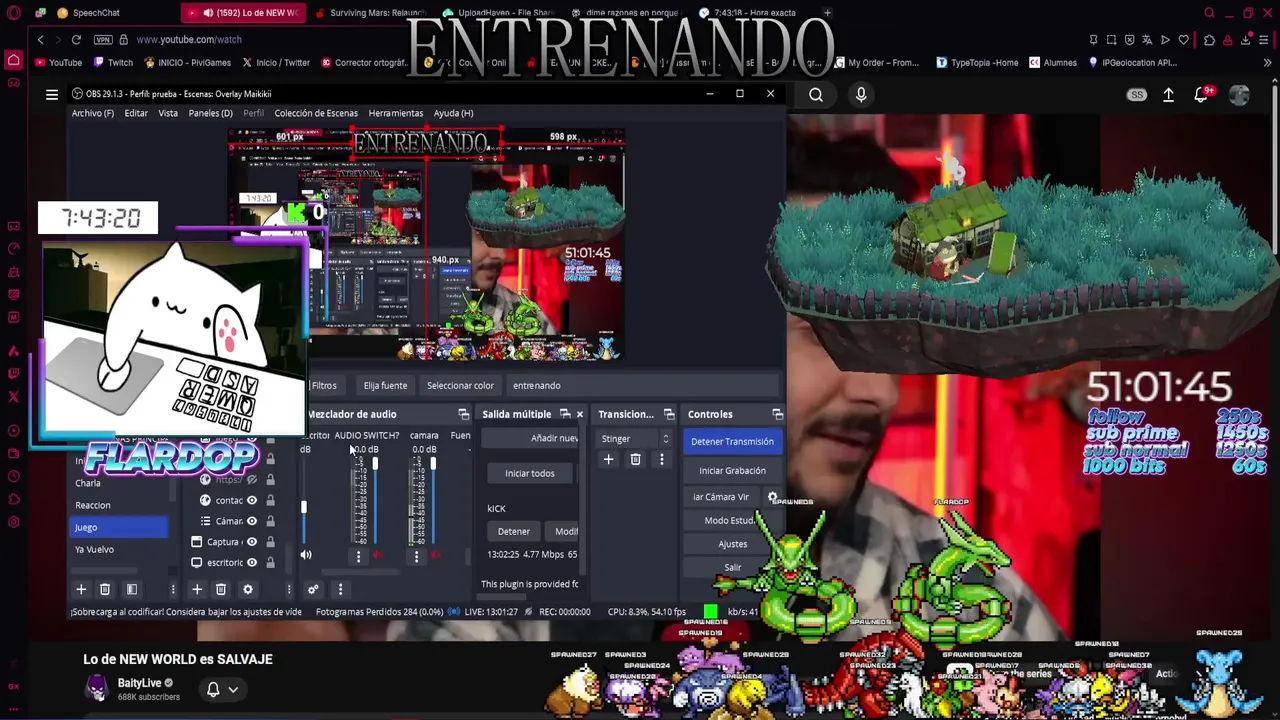Remove selected source using Sources panel trash icon
This screenshot has height=720, width=1280.
[x=221, y=589]
